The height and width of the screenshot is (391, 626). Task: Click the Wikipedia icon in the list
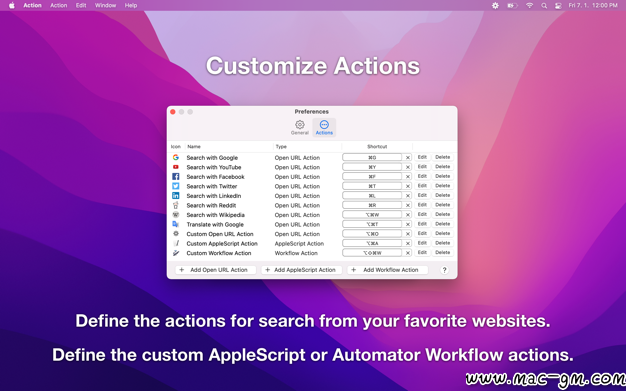[176, 214]
